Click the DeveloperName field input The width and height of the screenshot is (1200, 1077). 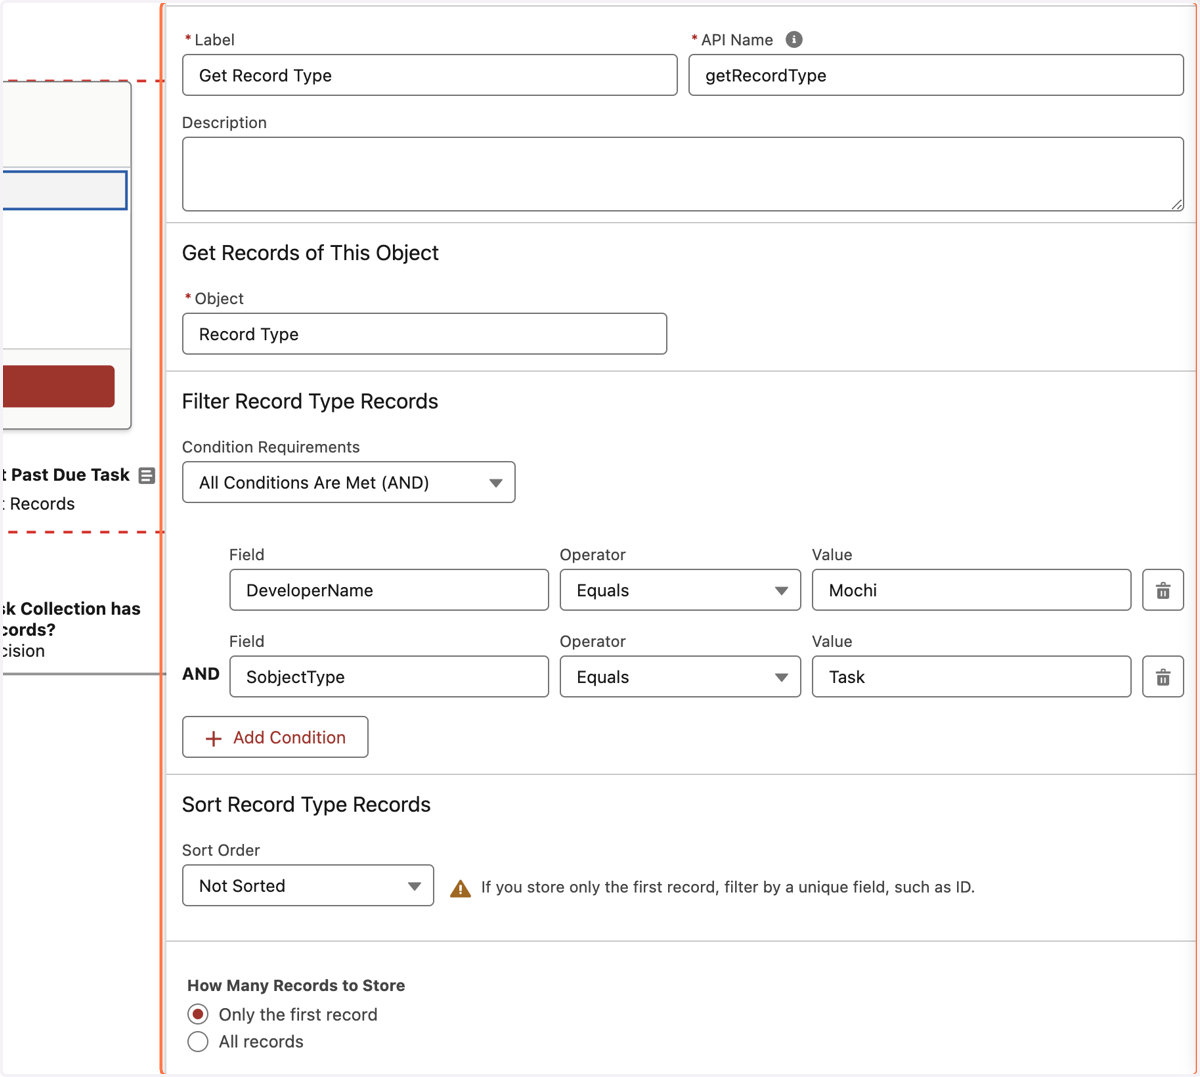point(389,590)
